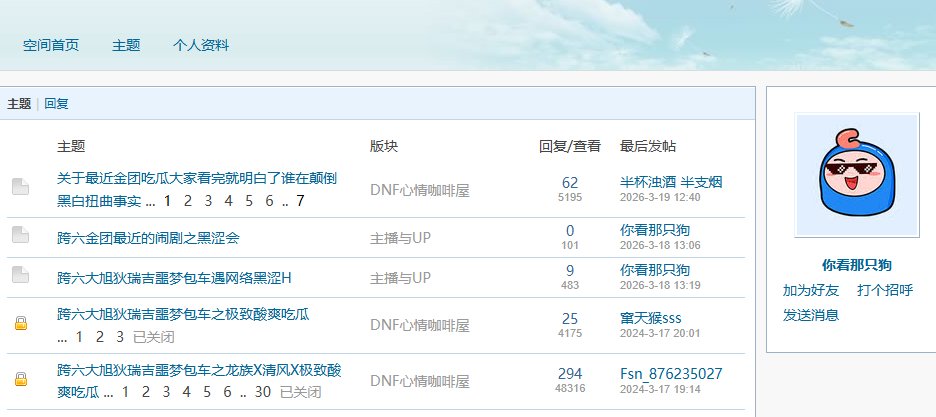Go to the 个人资料 navigation tab
The image size is (936, 417).
click(x=201, y=45)
